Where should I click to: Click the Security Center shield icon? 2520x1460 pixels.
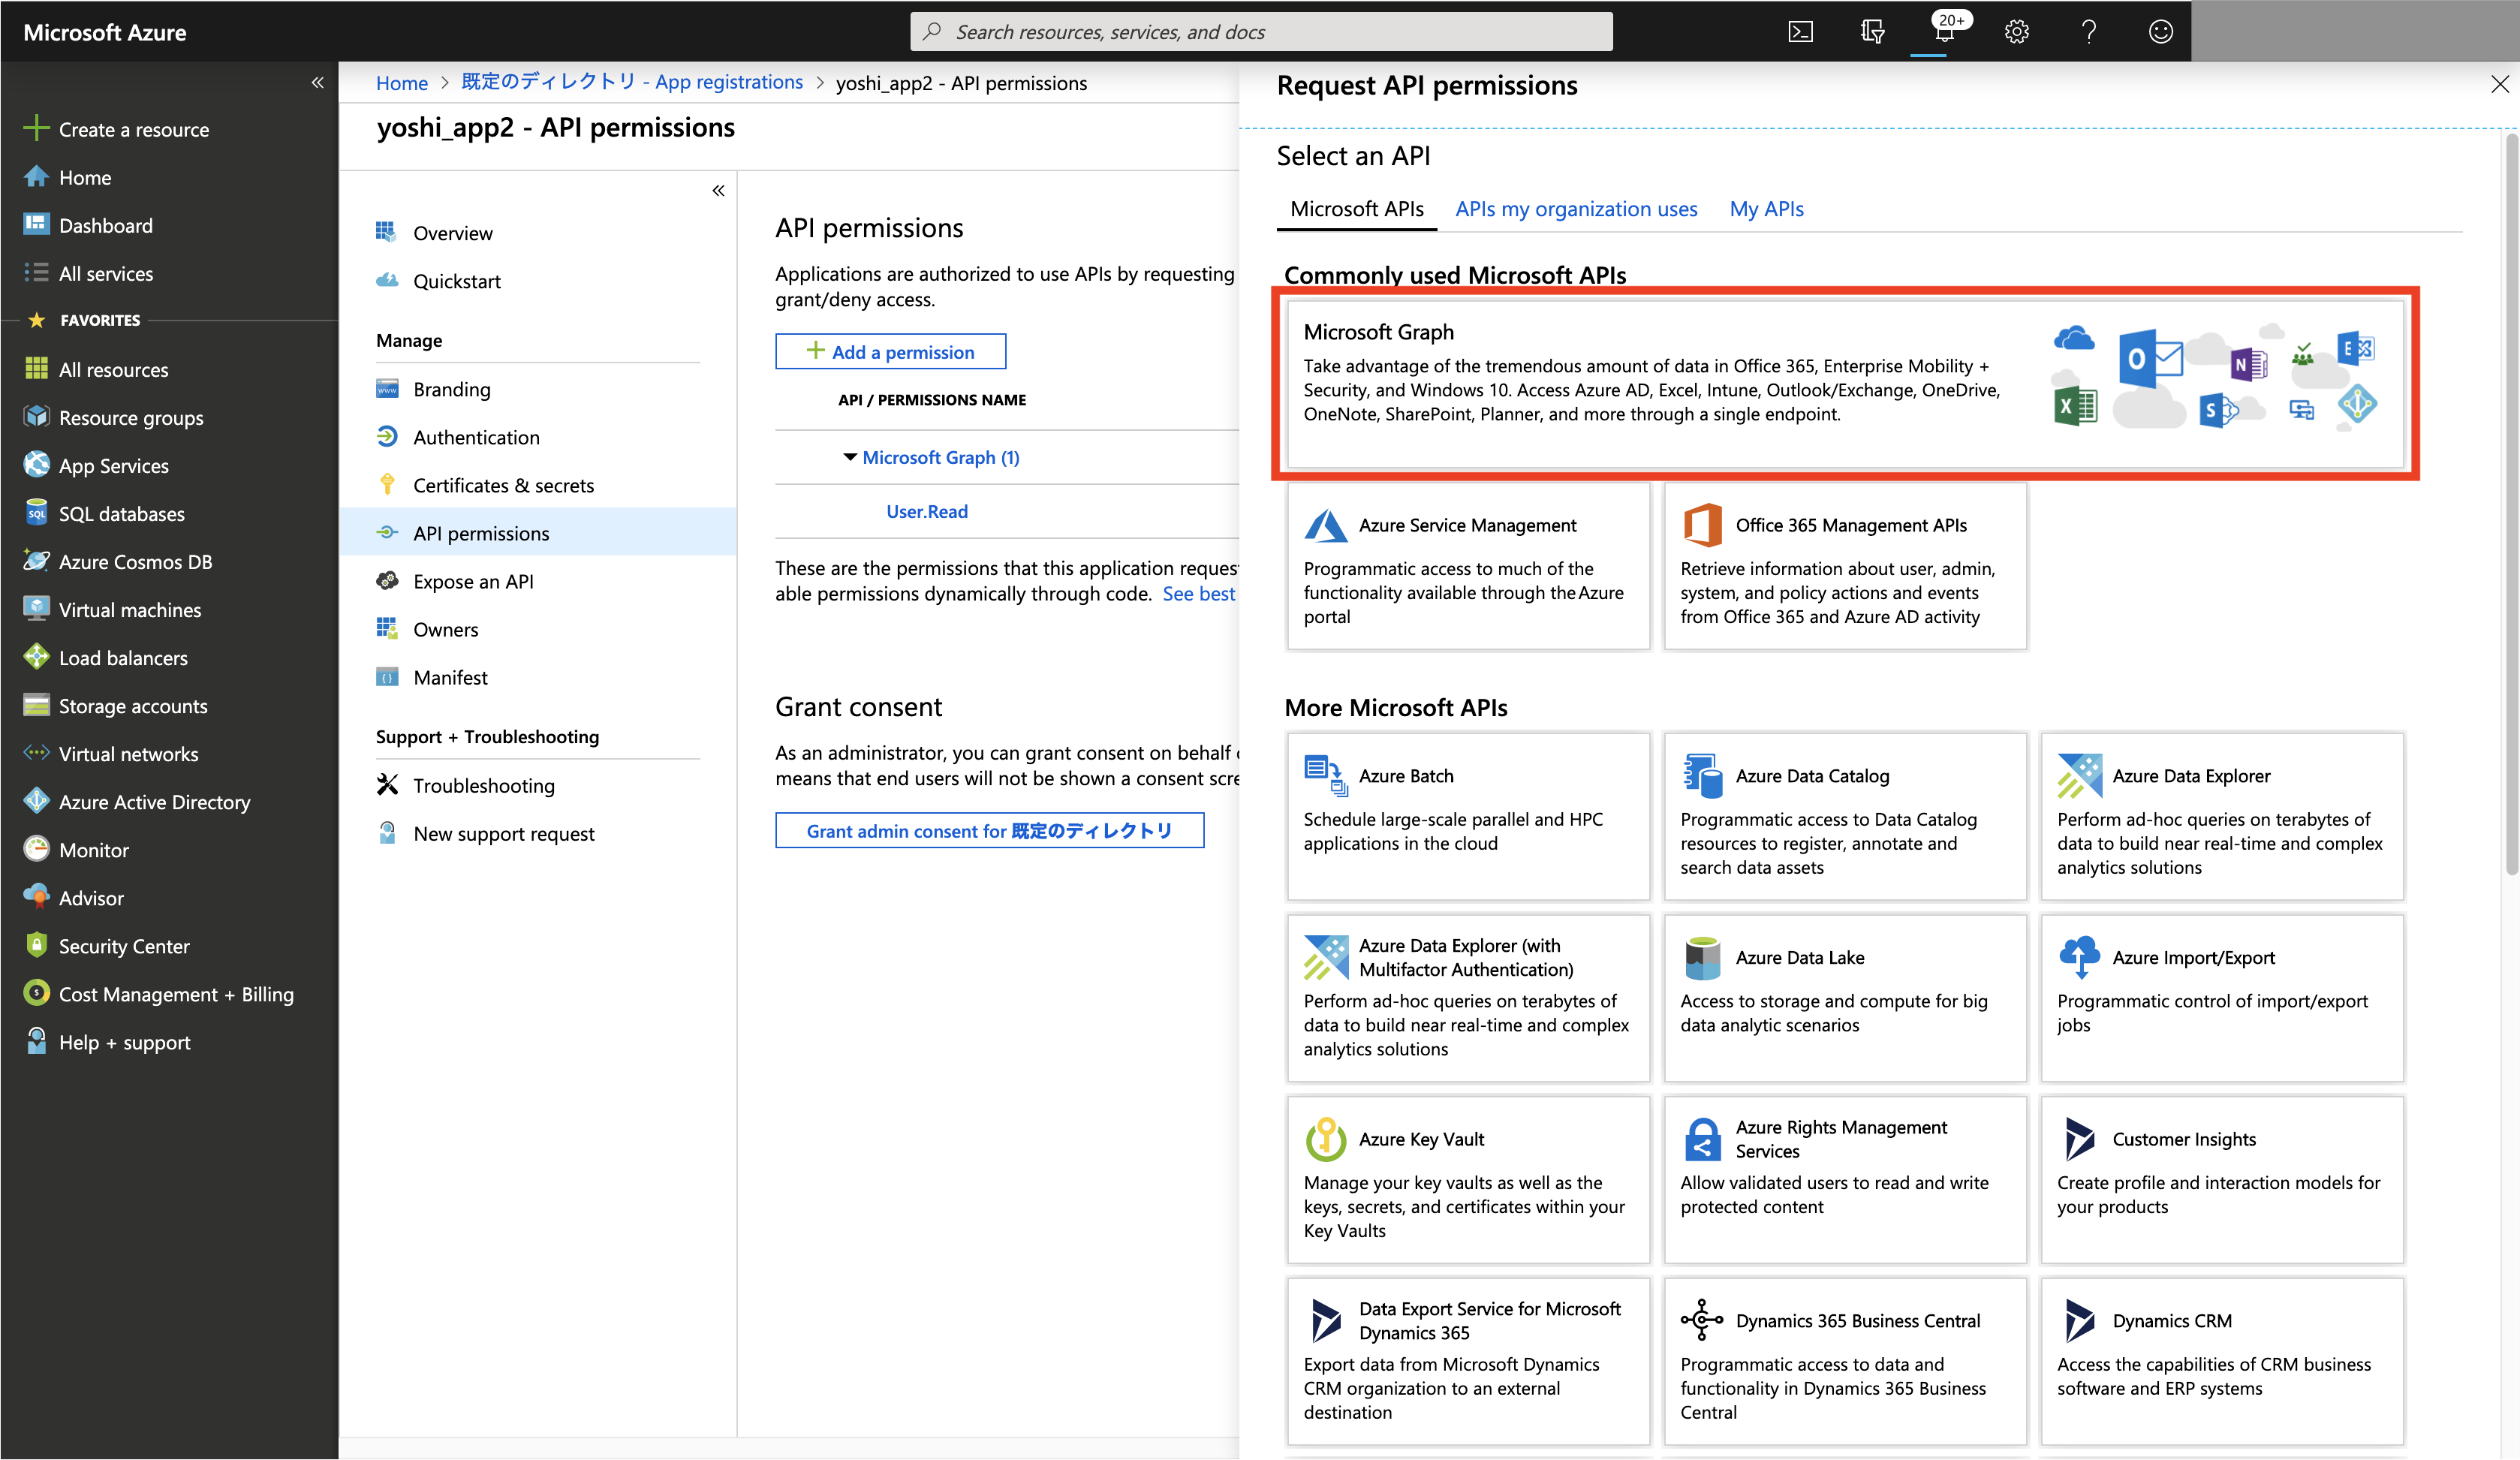(36, 945)
